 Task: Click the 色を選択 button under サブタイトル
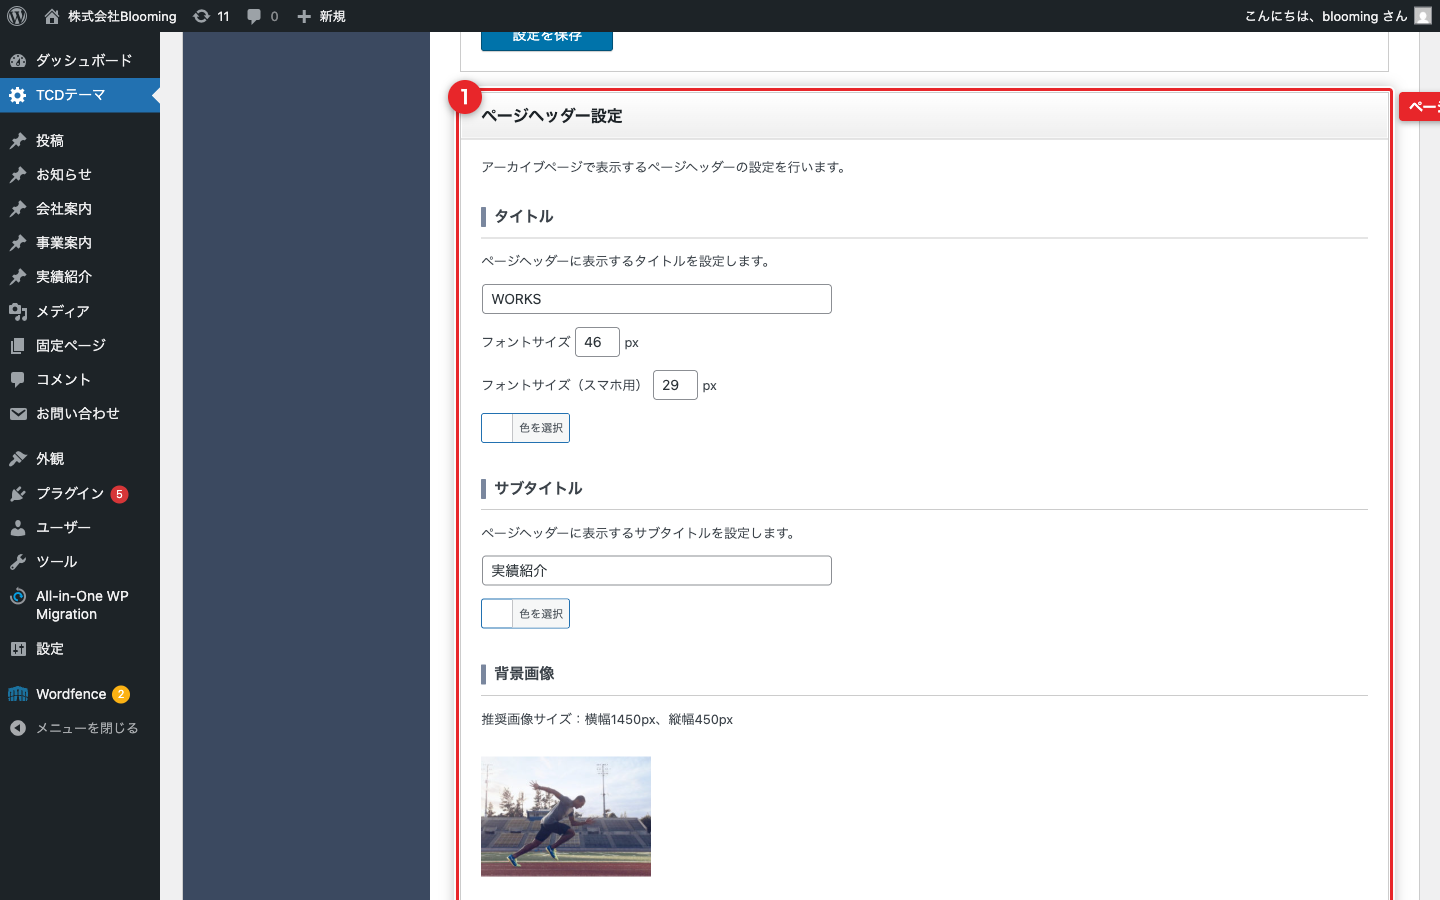tap(541, 614)
